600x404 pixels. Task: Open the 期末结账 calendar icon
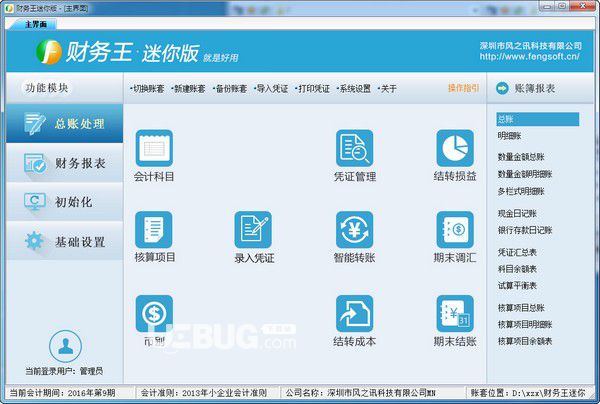455,313
